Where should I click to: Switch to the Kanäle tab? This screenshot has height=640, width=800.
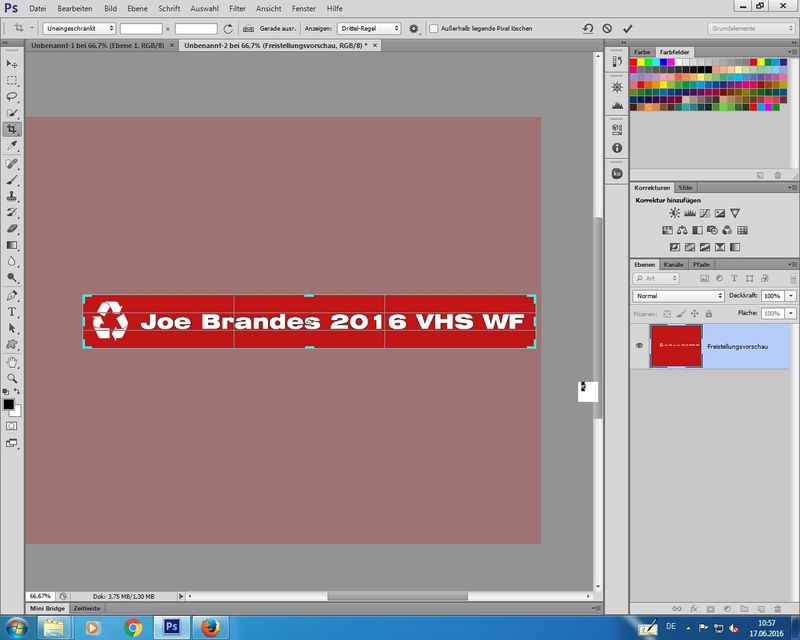(675, 264)
